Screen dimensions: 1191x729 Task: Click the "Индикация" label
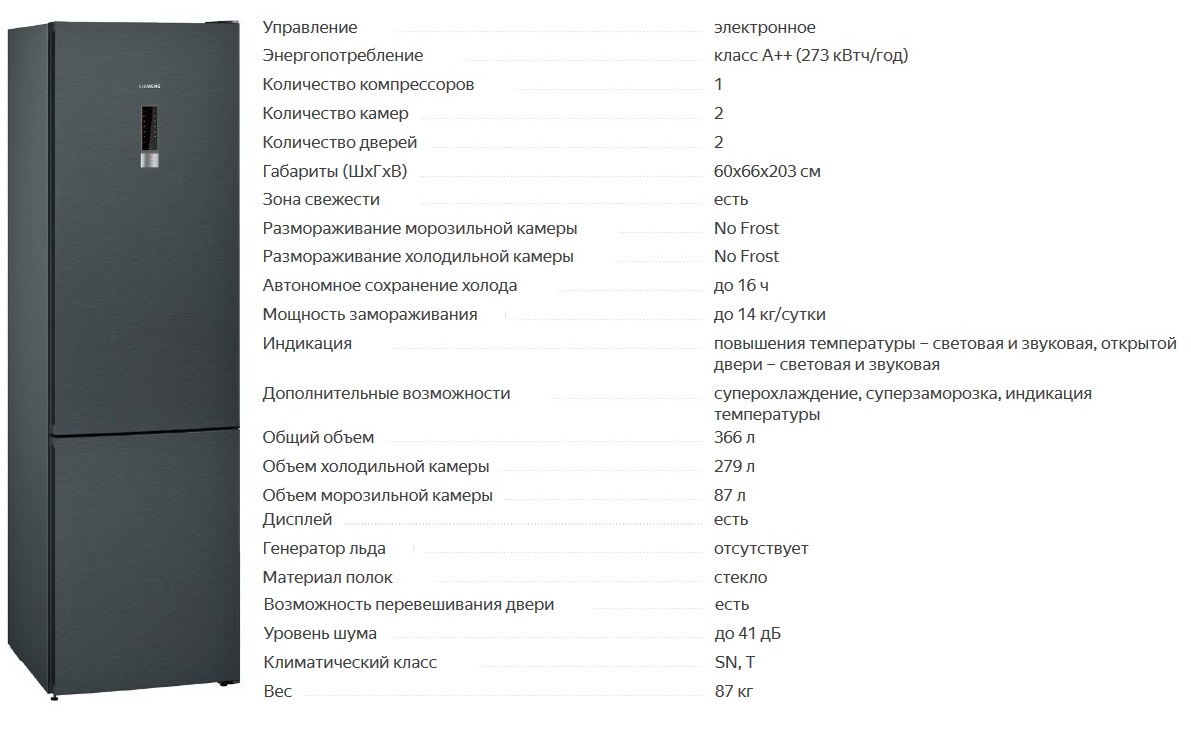pos(307,344)
